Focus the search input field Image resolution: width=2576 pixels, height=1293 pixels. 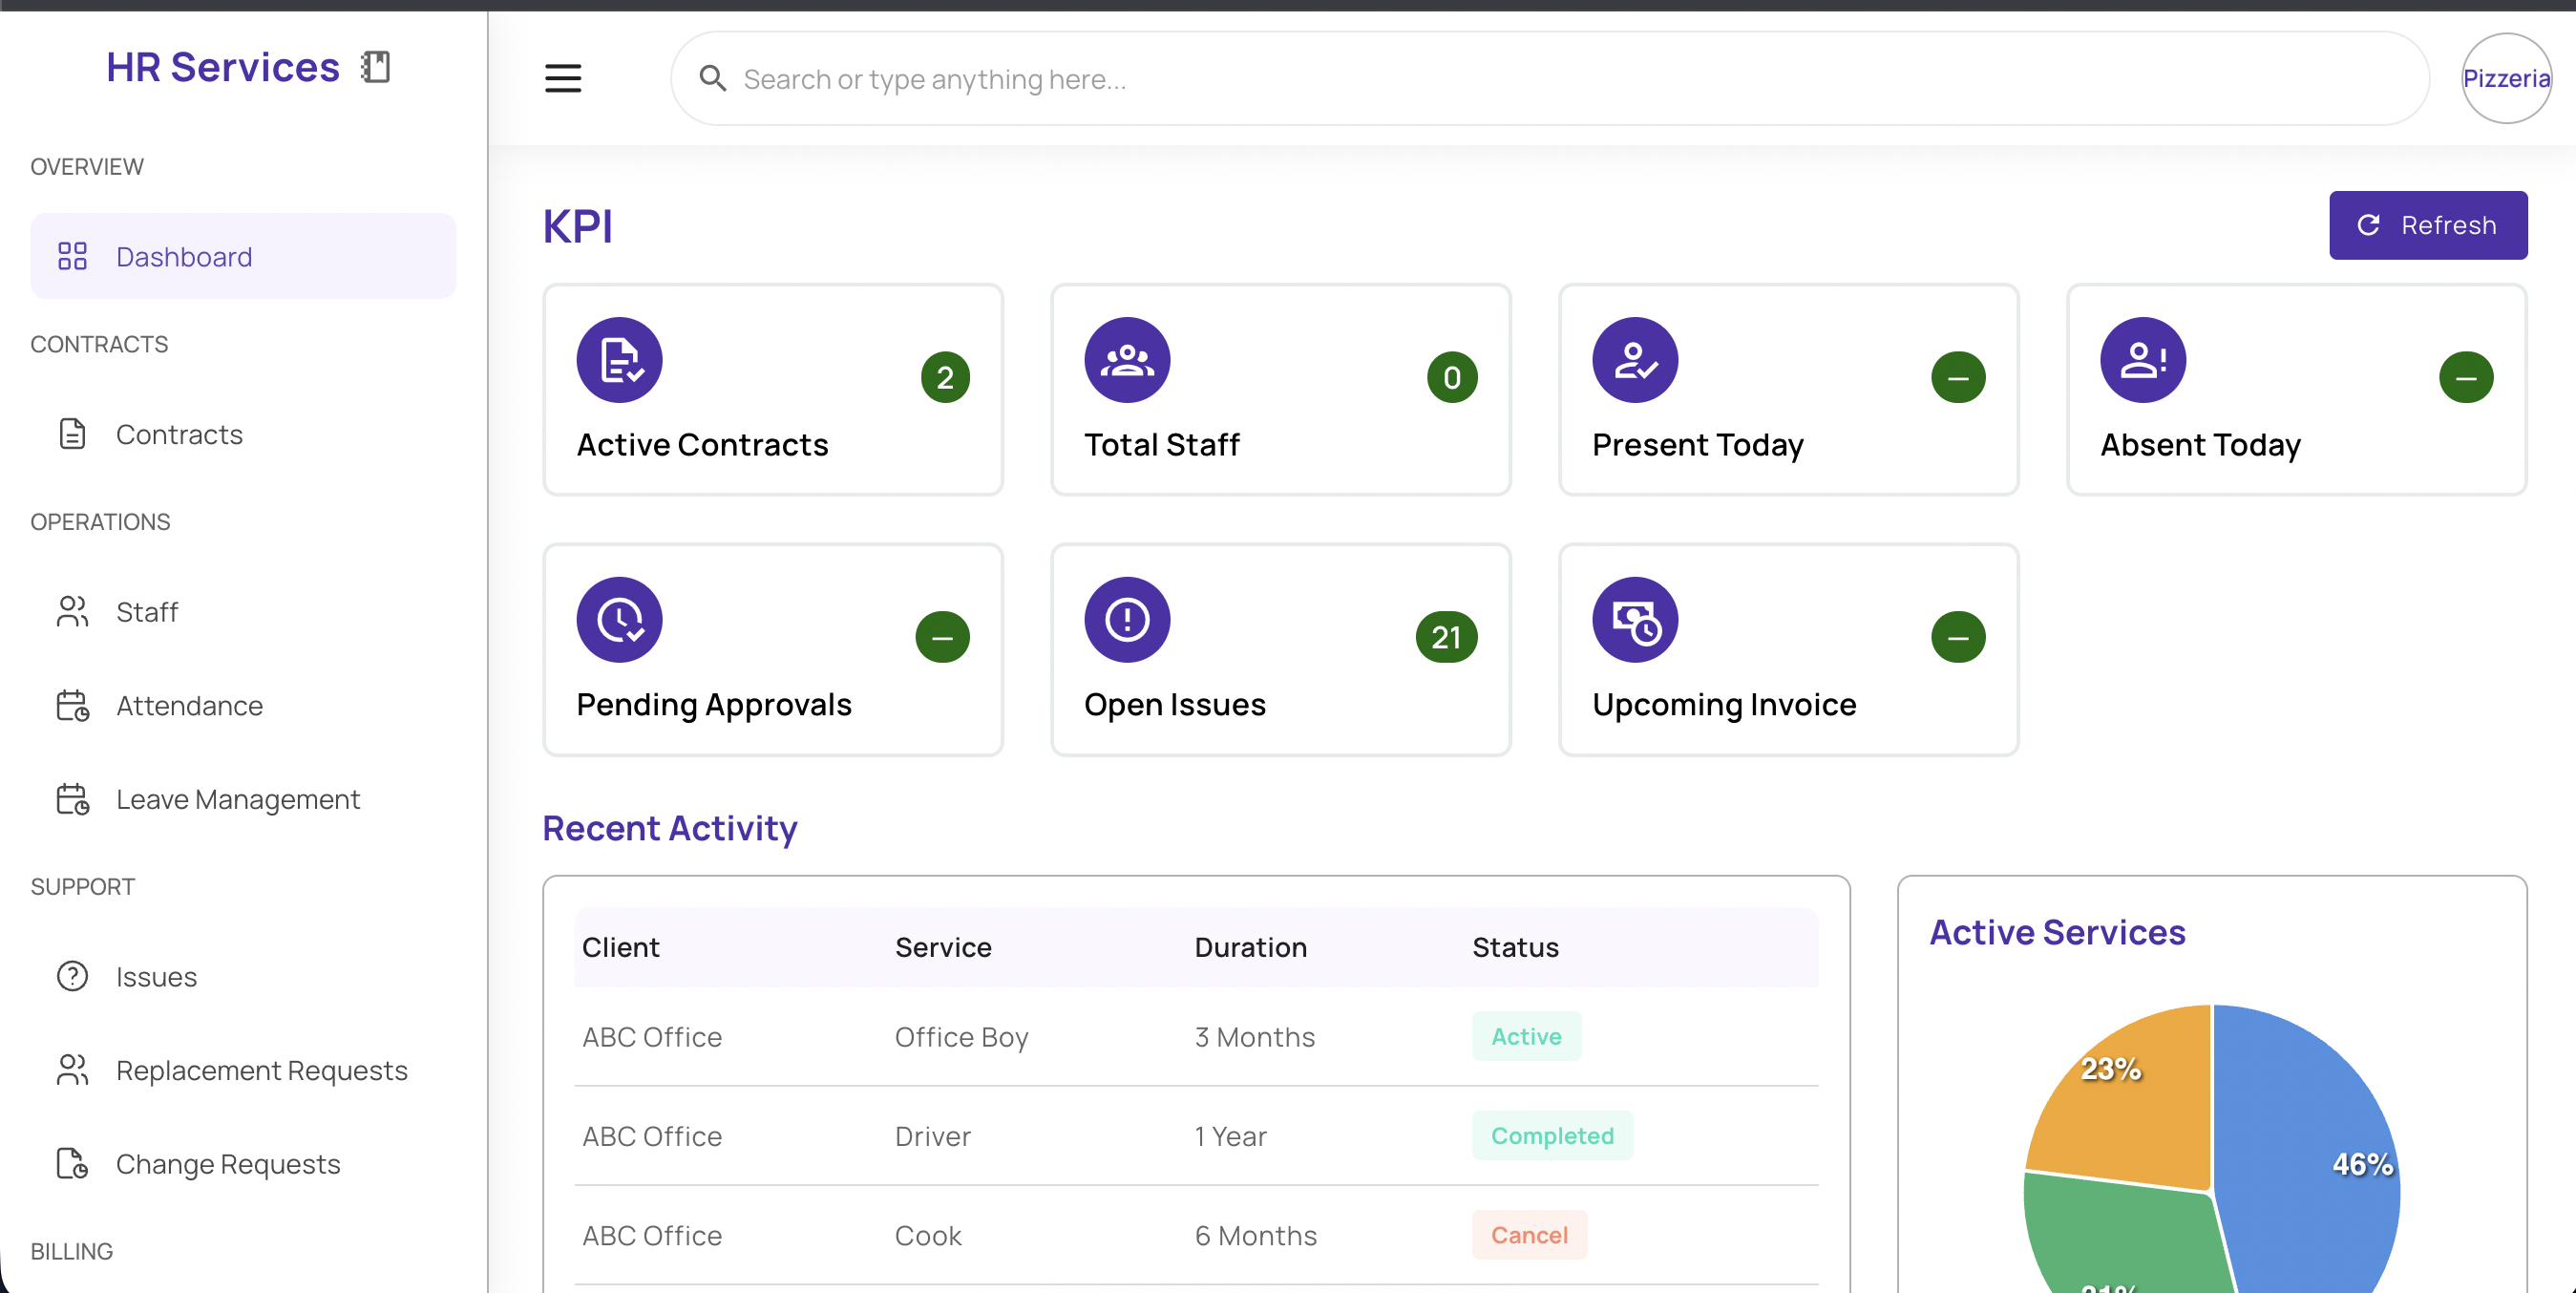click(x=1550, y=78)
